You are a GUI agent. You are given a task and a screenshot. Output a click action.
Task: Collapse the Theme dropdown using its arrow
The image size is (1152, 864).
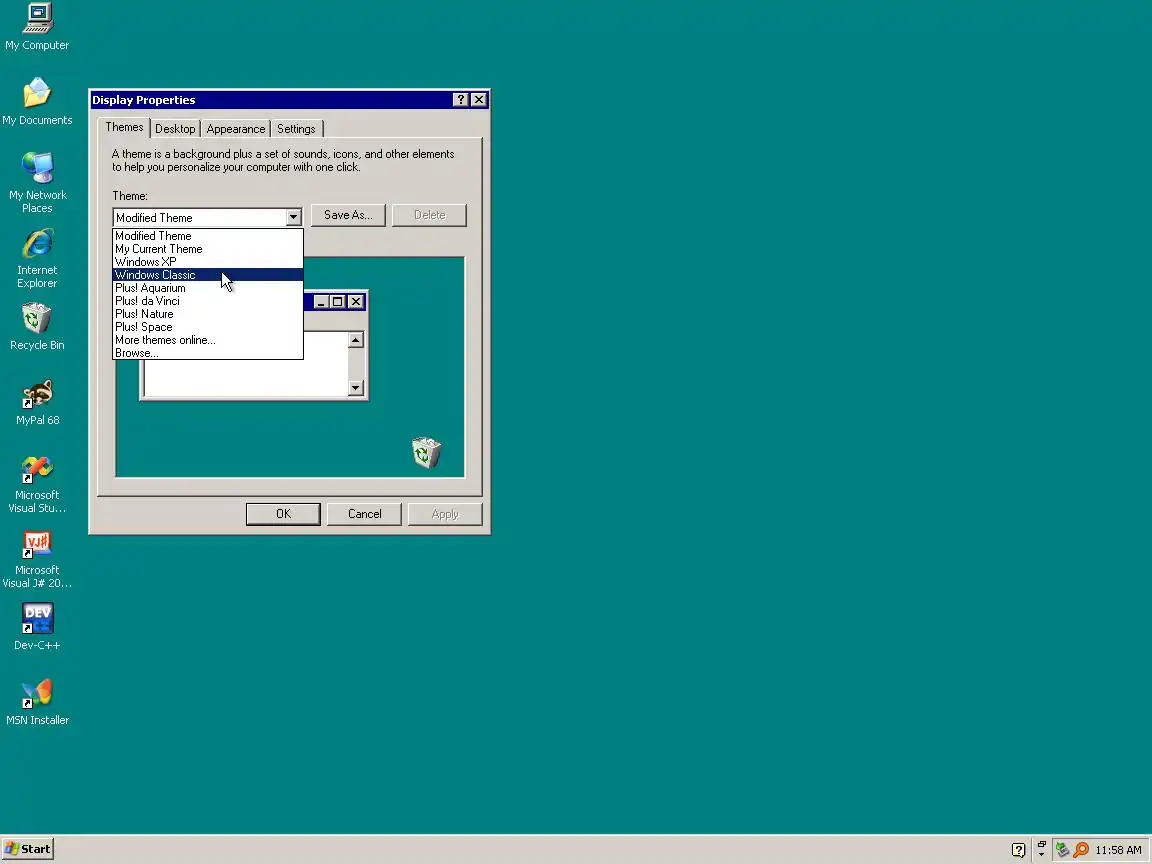pos(293,217)
